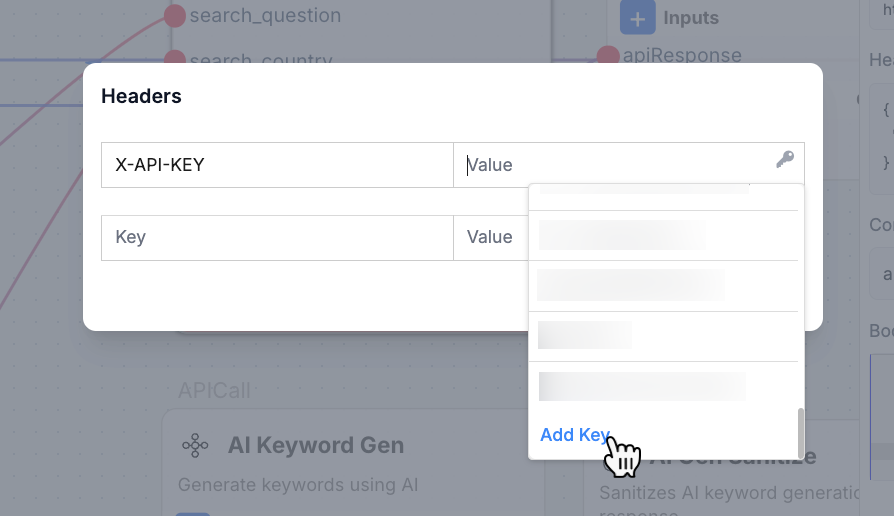Screen dimensions: 894x516
Task: Click the plus icon beside Inputs
Action: pos(637,18)
